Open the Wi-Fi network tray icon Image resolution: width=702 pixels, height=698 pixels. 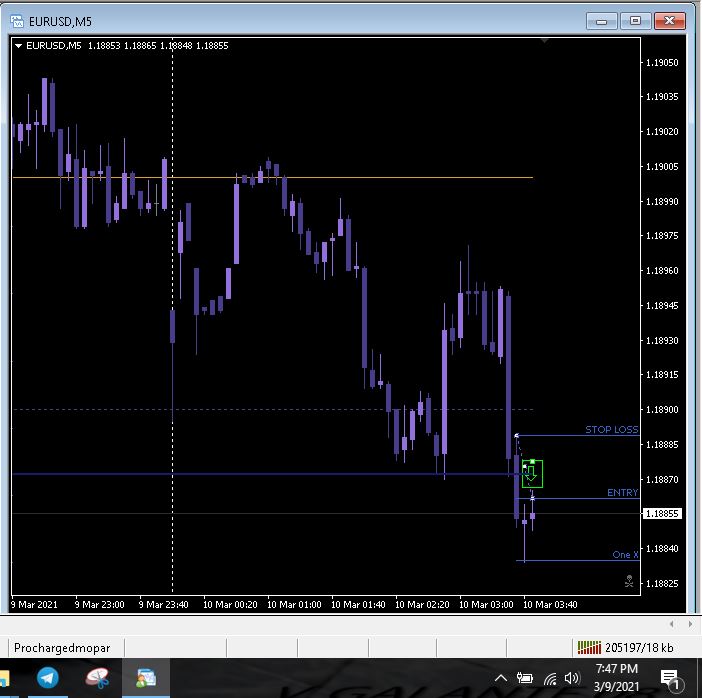(550, 679)
